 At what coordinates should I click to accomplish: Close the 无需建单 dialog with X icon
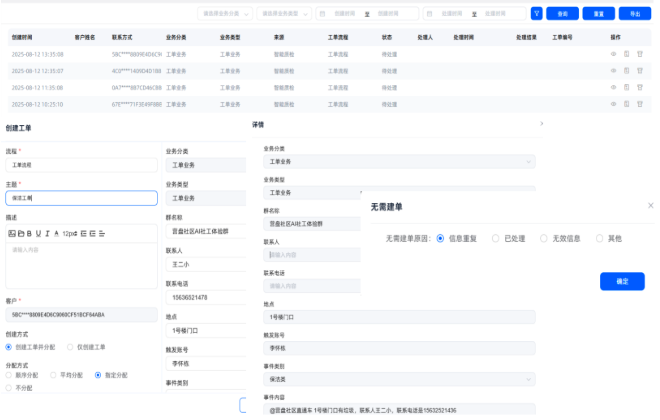pyautogui.click(x=650, y=205)
